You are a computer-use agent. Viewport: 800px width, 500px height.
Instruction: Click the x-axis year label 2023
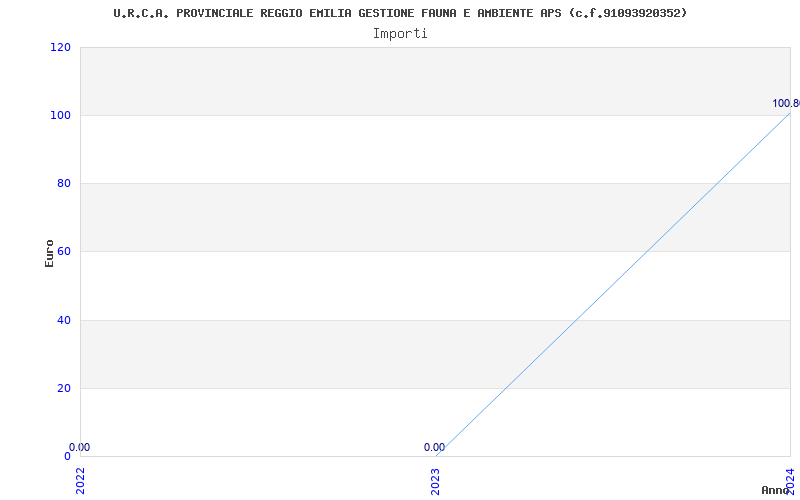[435, 481]
